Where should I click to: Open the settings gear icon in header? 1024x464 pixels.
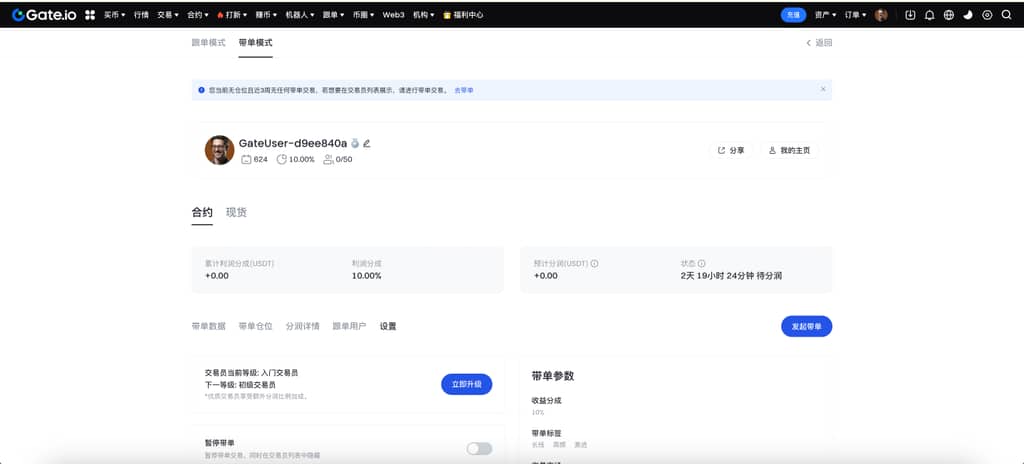(987, 15)
